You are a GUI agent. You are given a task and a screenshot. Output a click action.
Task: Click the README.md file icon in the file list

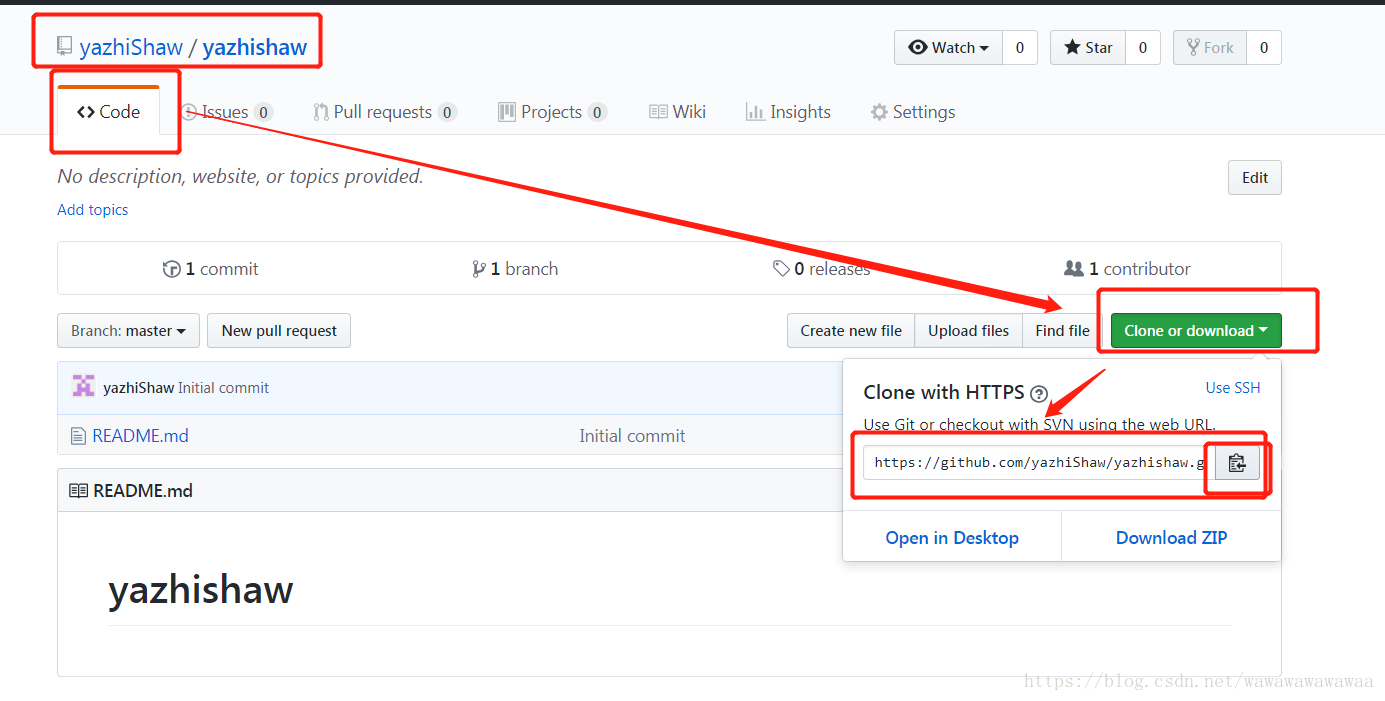tap(78, 436)
